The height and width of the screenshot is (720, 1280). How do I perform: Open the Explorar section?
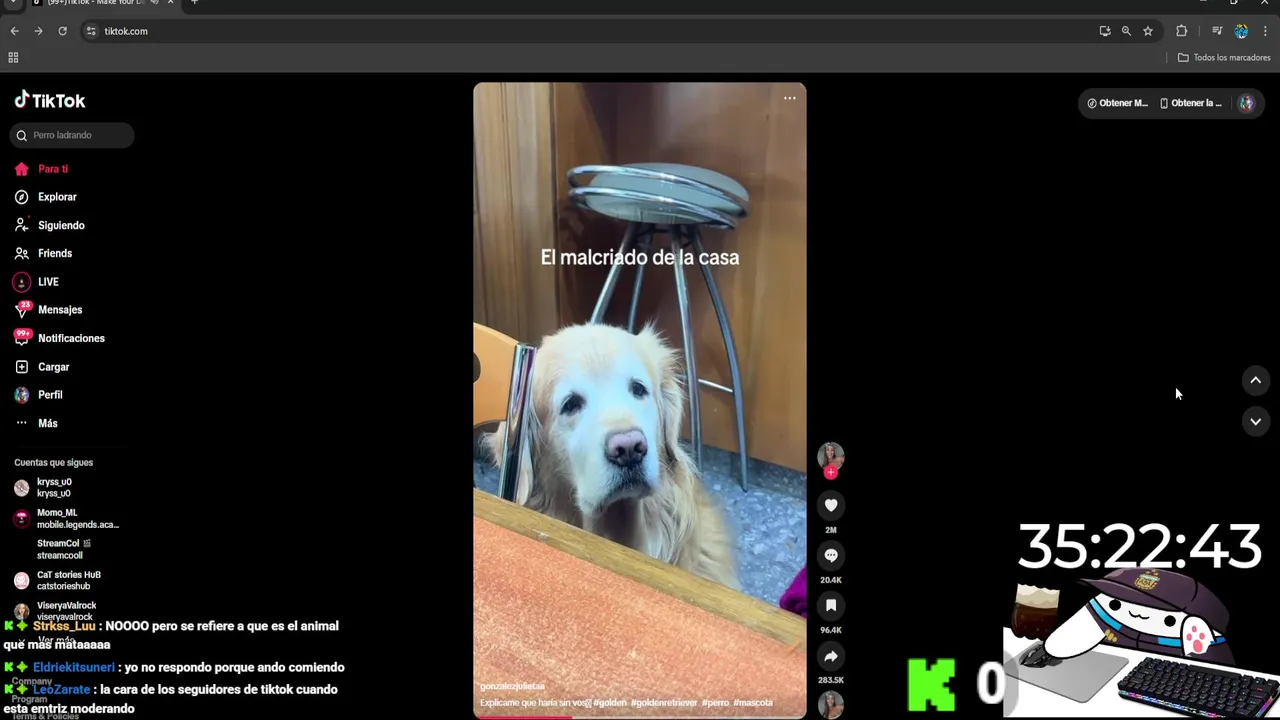(46, 197)
